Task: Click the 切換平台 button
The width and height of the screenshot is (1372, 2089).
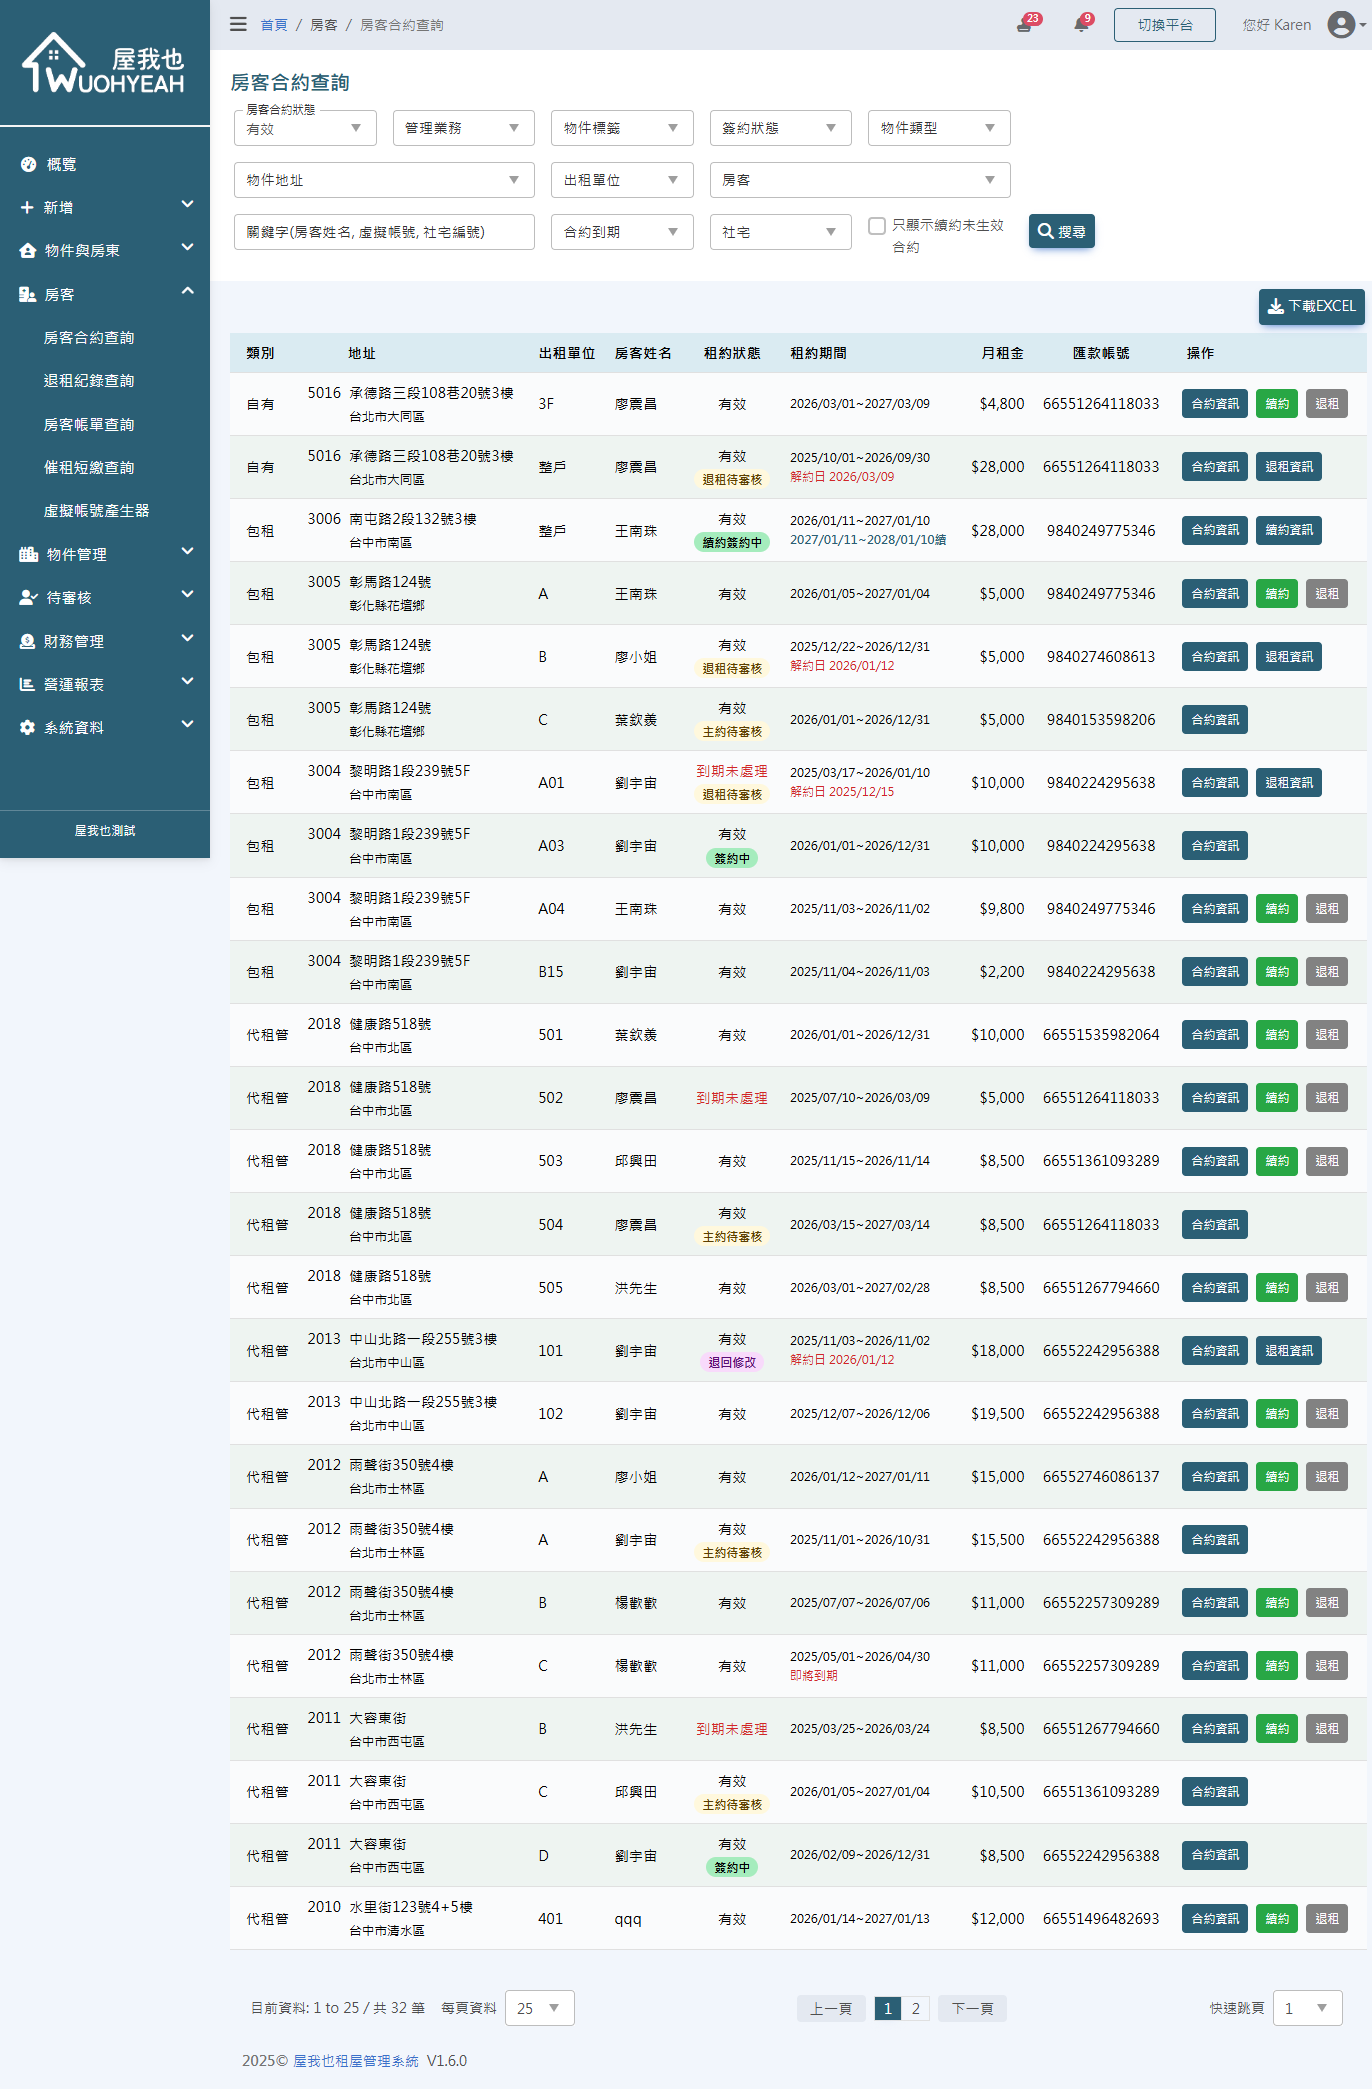Action: [x=1164, y=25]
